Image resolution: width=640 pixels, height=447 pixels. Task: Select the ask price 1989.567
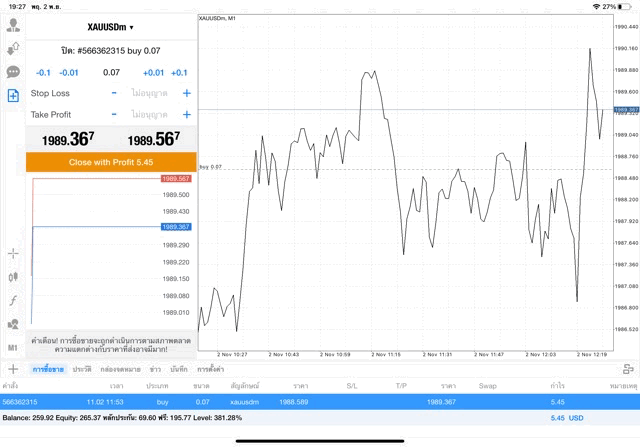coord(153,140)
